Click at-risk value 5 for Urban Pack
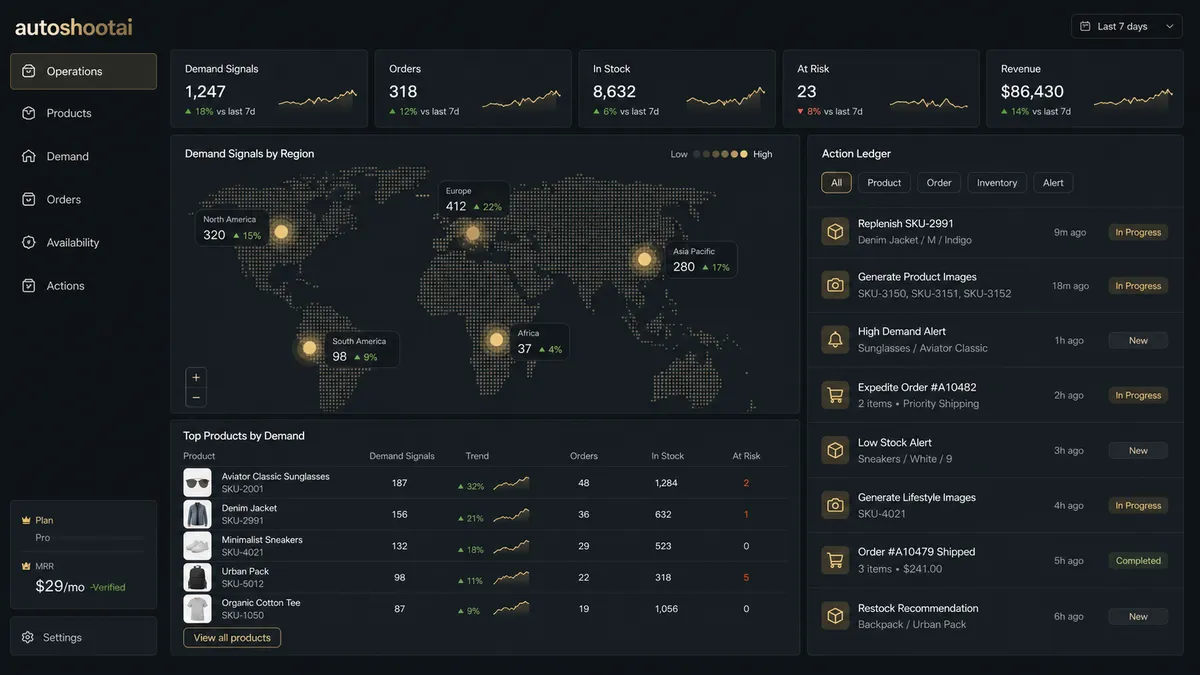 tap(746, 578)
